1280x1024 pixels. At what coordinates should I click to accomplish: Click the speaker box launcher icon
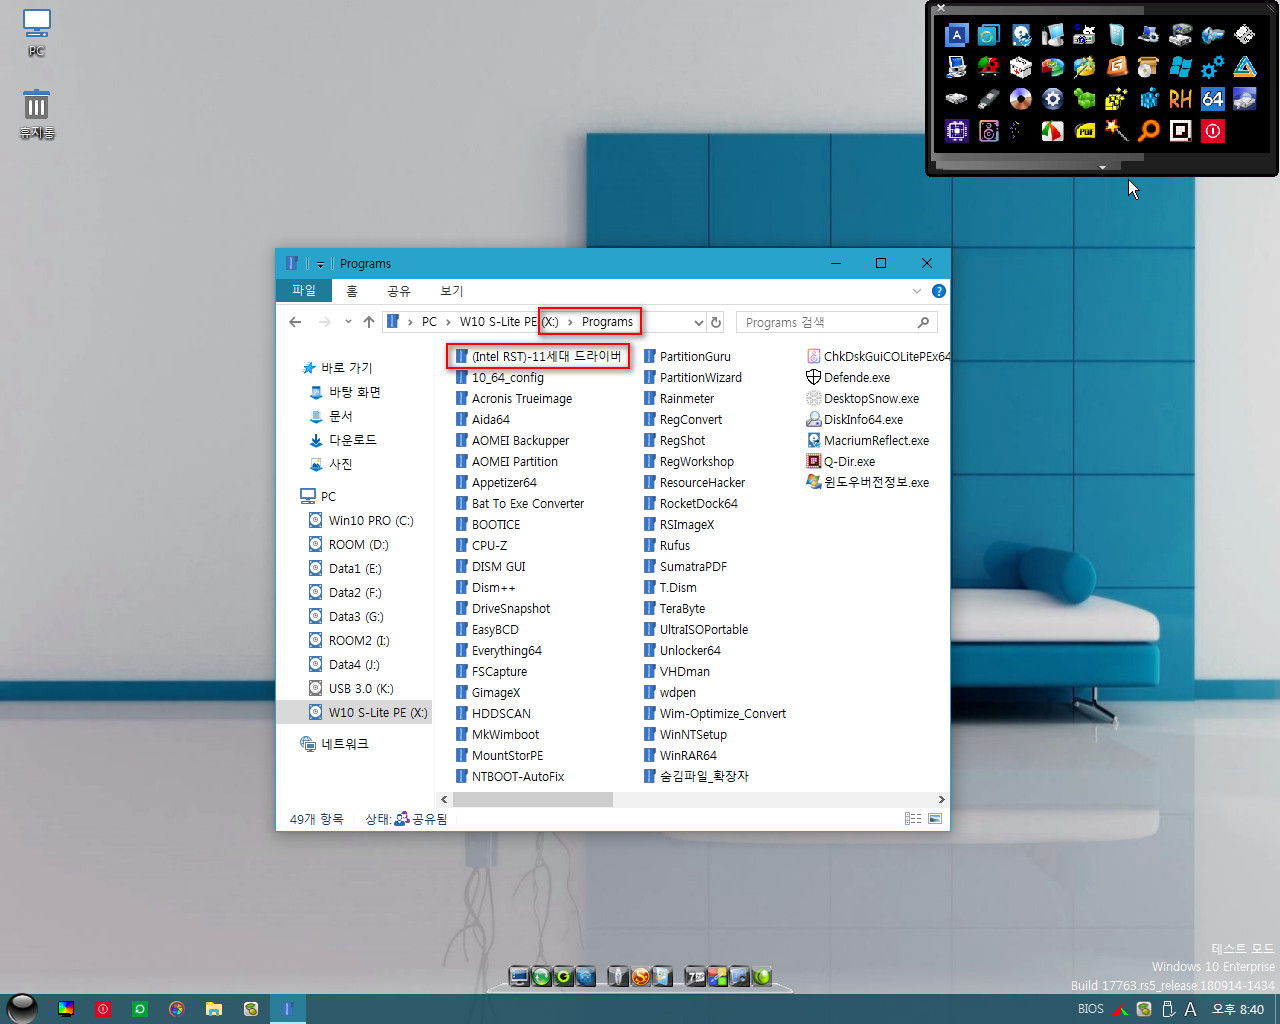[x=989, y=131]
